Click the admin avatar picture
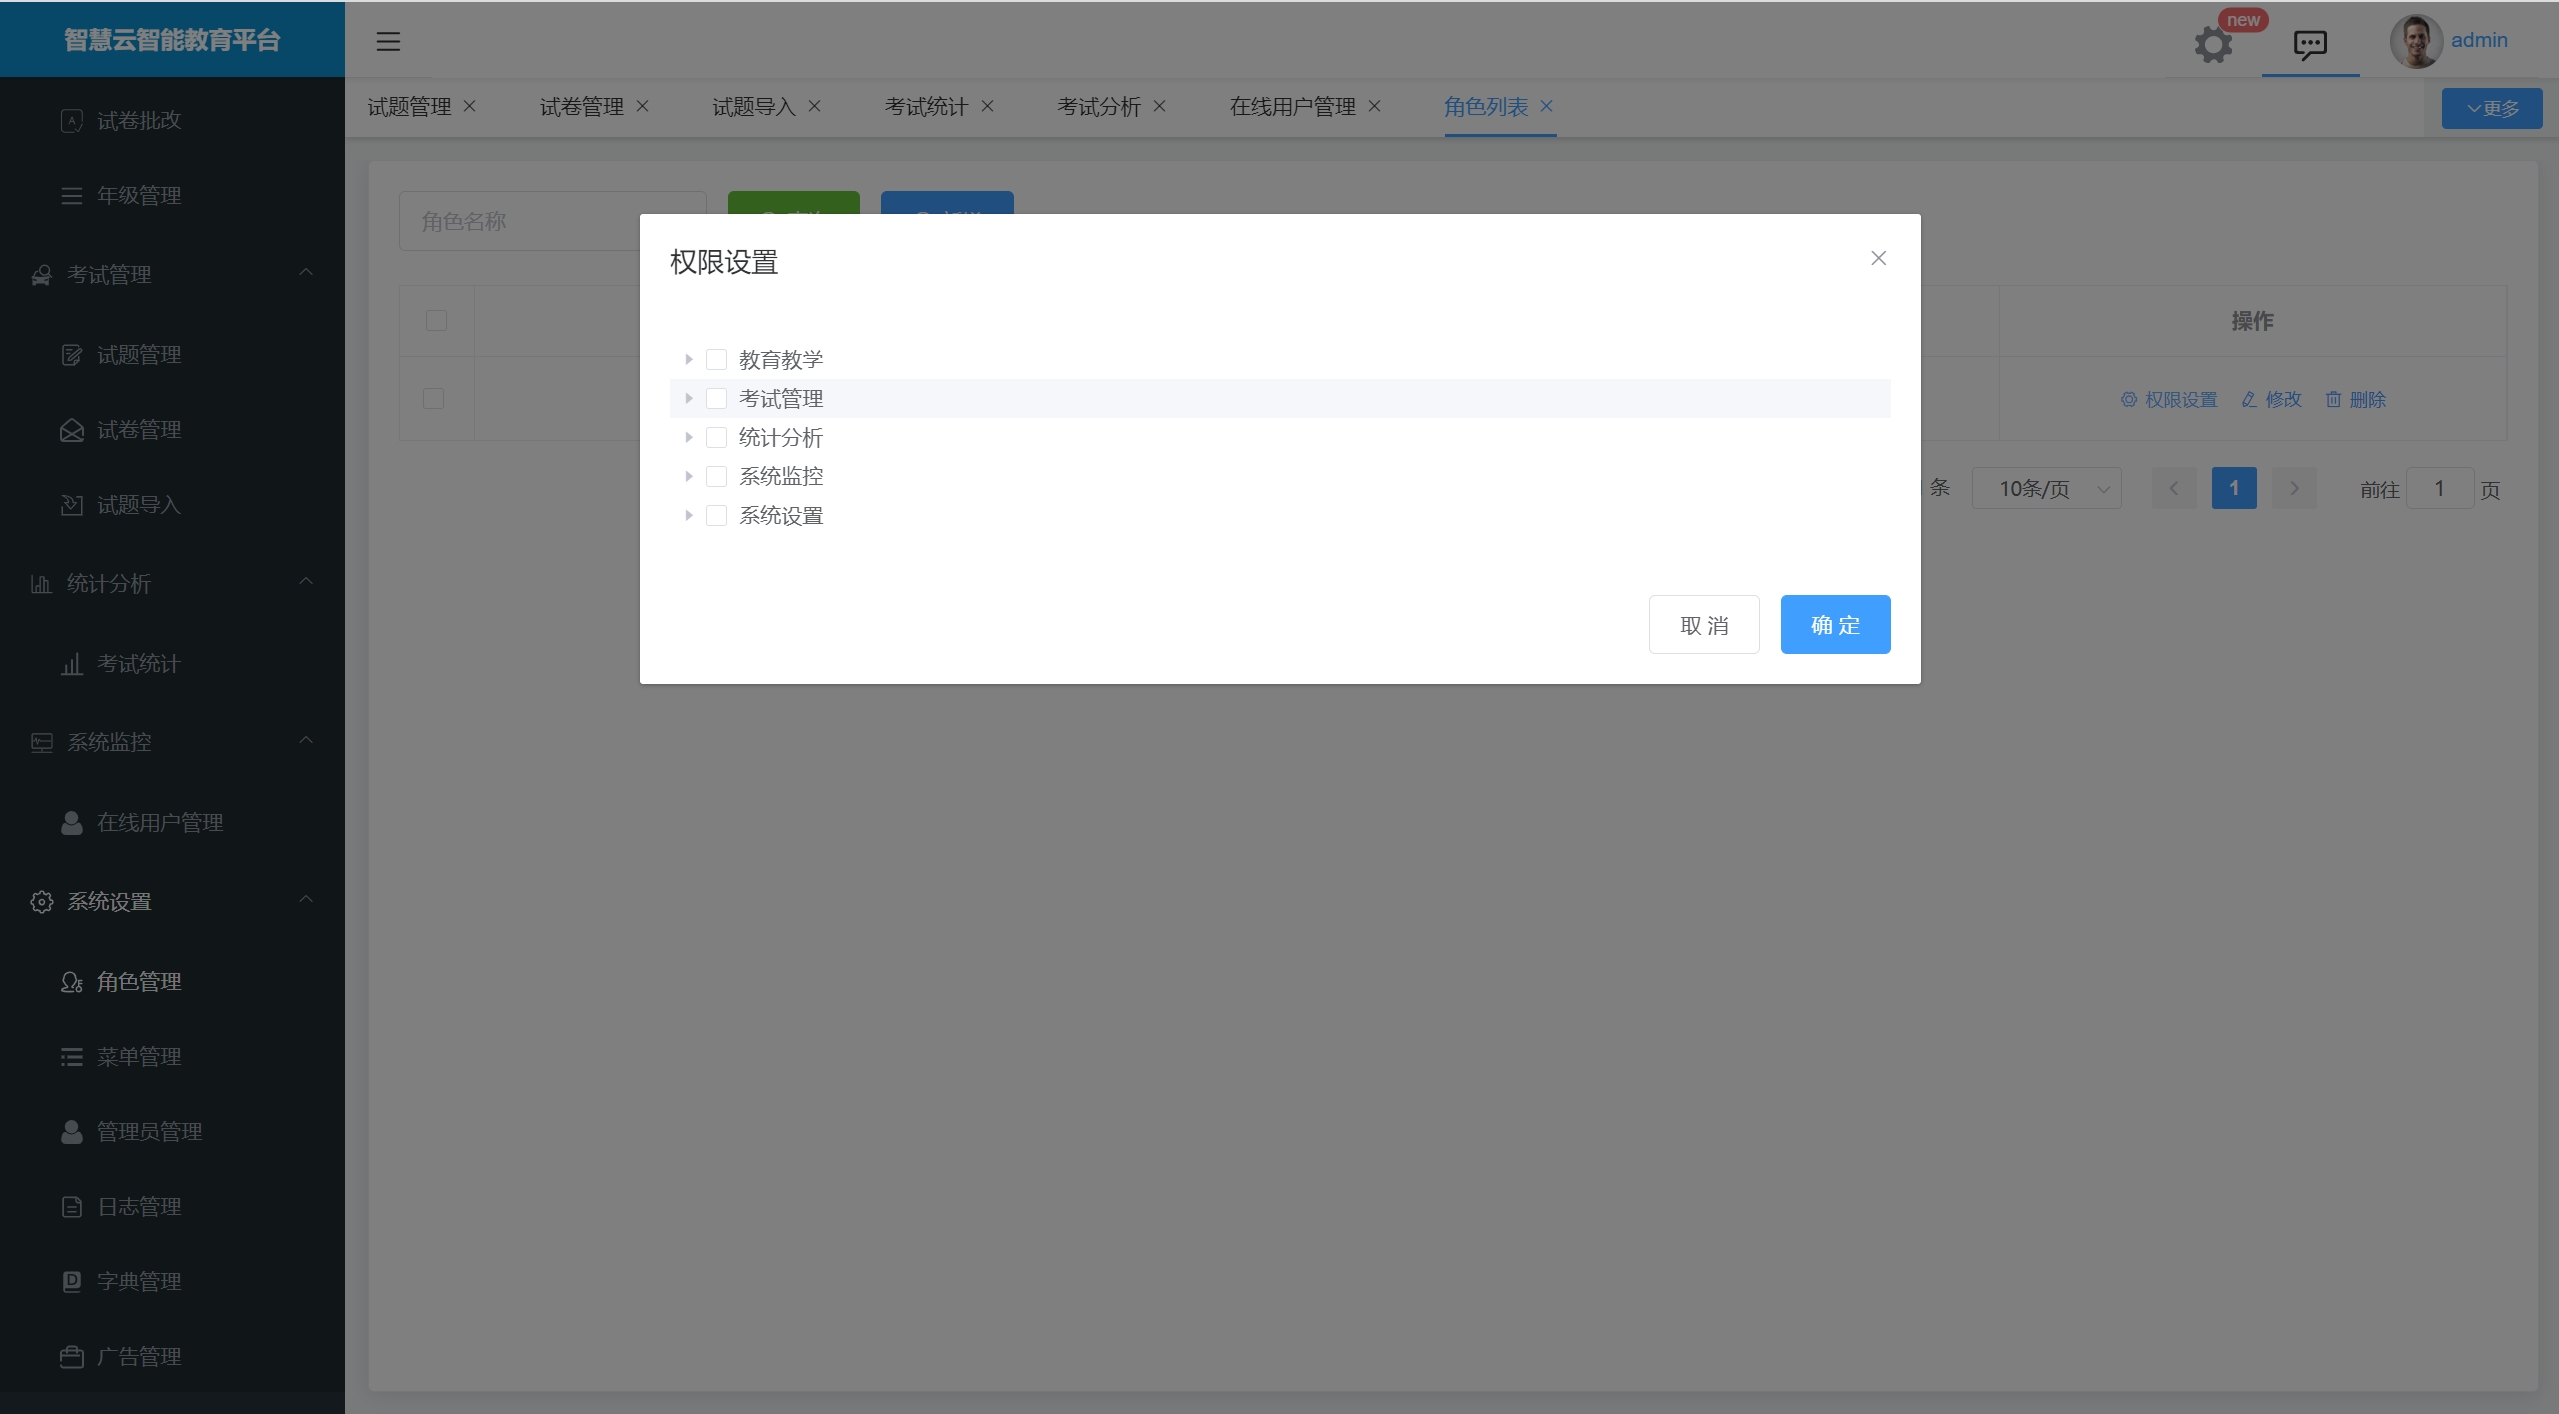The width and height of the screenshot is (2559, 1414). 2416,41
